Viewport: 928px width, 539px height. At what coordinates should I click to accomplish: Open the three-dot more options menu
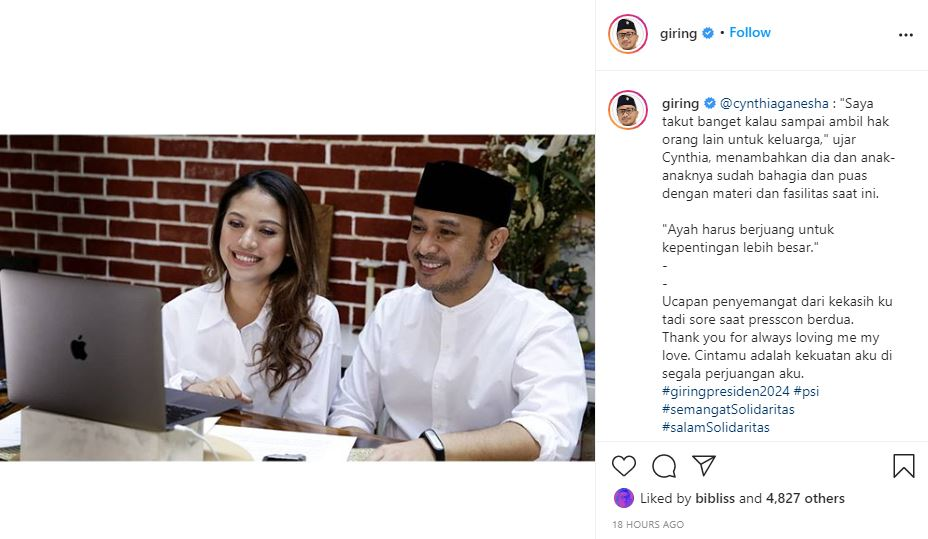(x=906, y=35)
